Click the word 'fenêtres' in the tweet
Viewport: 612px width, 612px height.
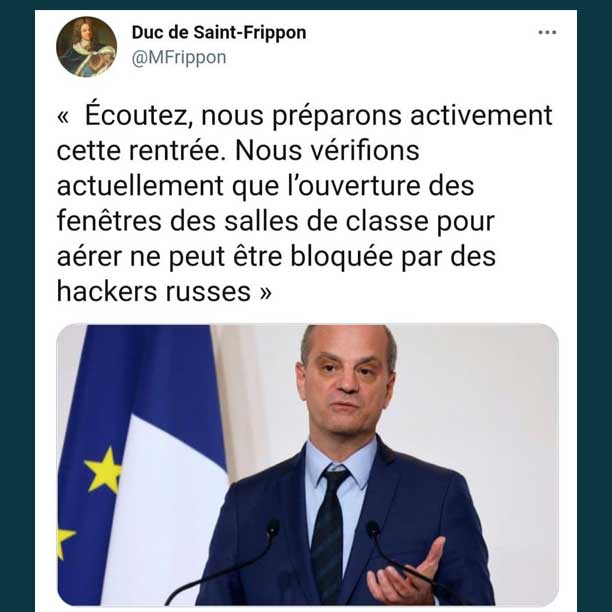coord(109,221)
